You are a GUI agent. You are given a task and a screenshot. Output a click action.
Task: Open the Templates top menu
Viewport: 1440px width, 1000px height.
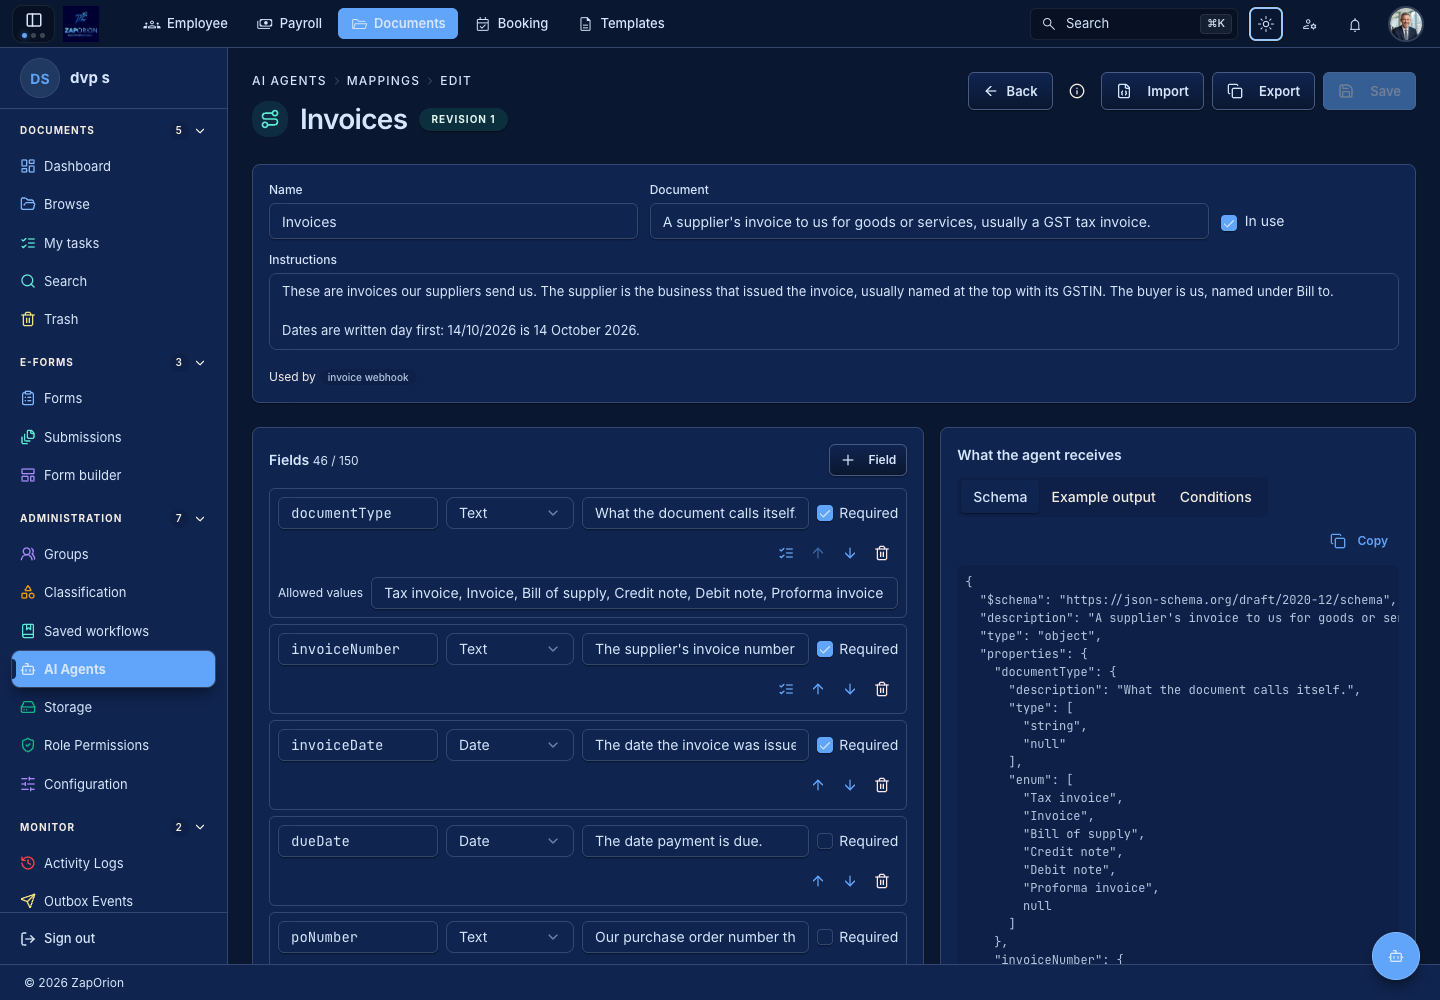tap(621, 23)
